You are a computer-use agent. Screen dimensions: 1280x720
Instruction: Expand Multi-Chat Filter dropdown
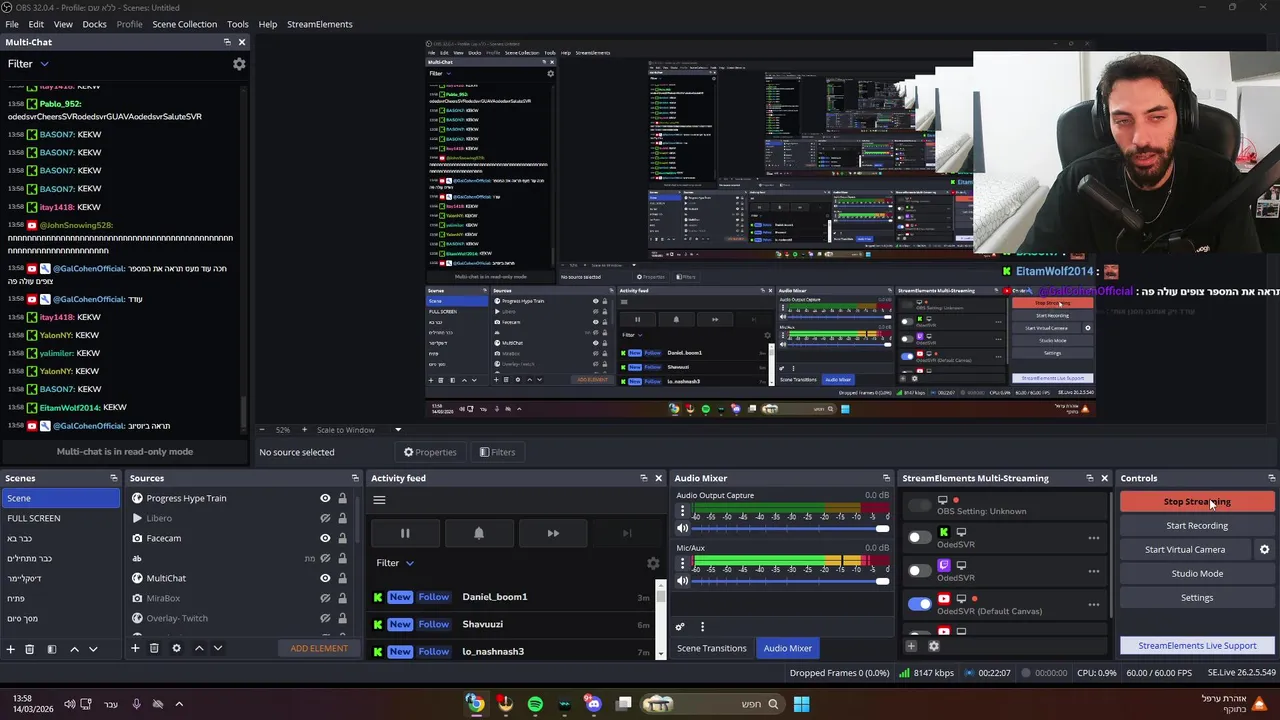(x=28, y=64)
